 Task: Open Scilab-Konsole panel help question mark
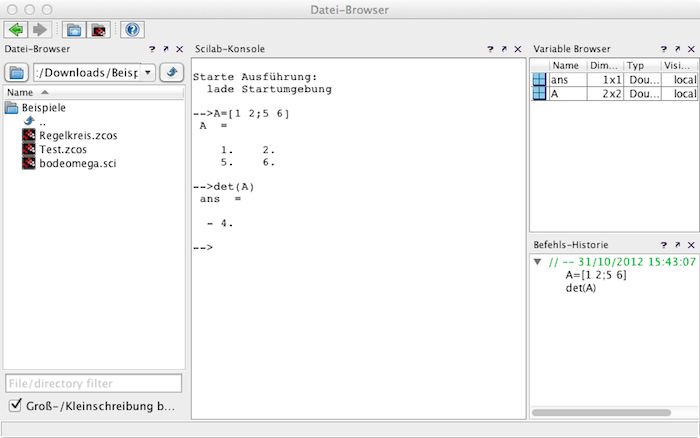pos(491,49)
